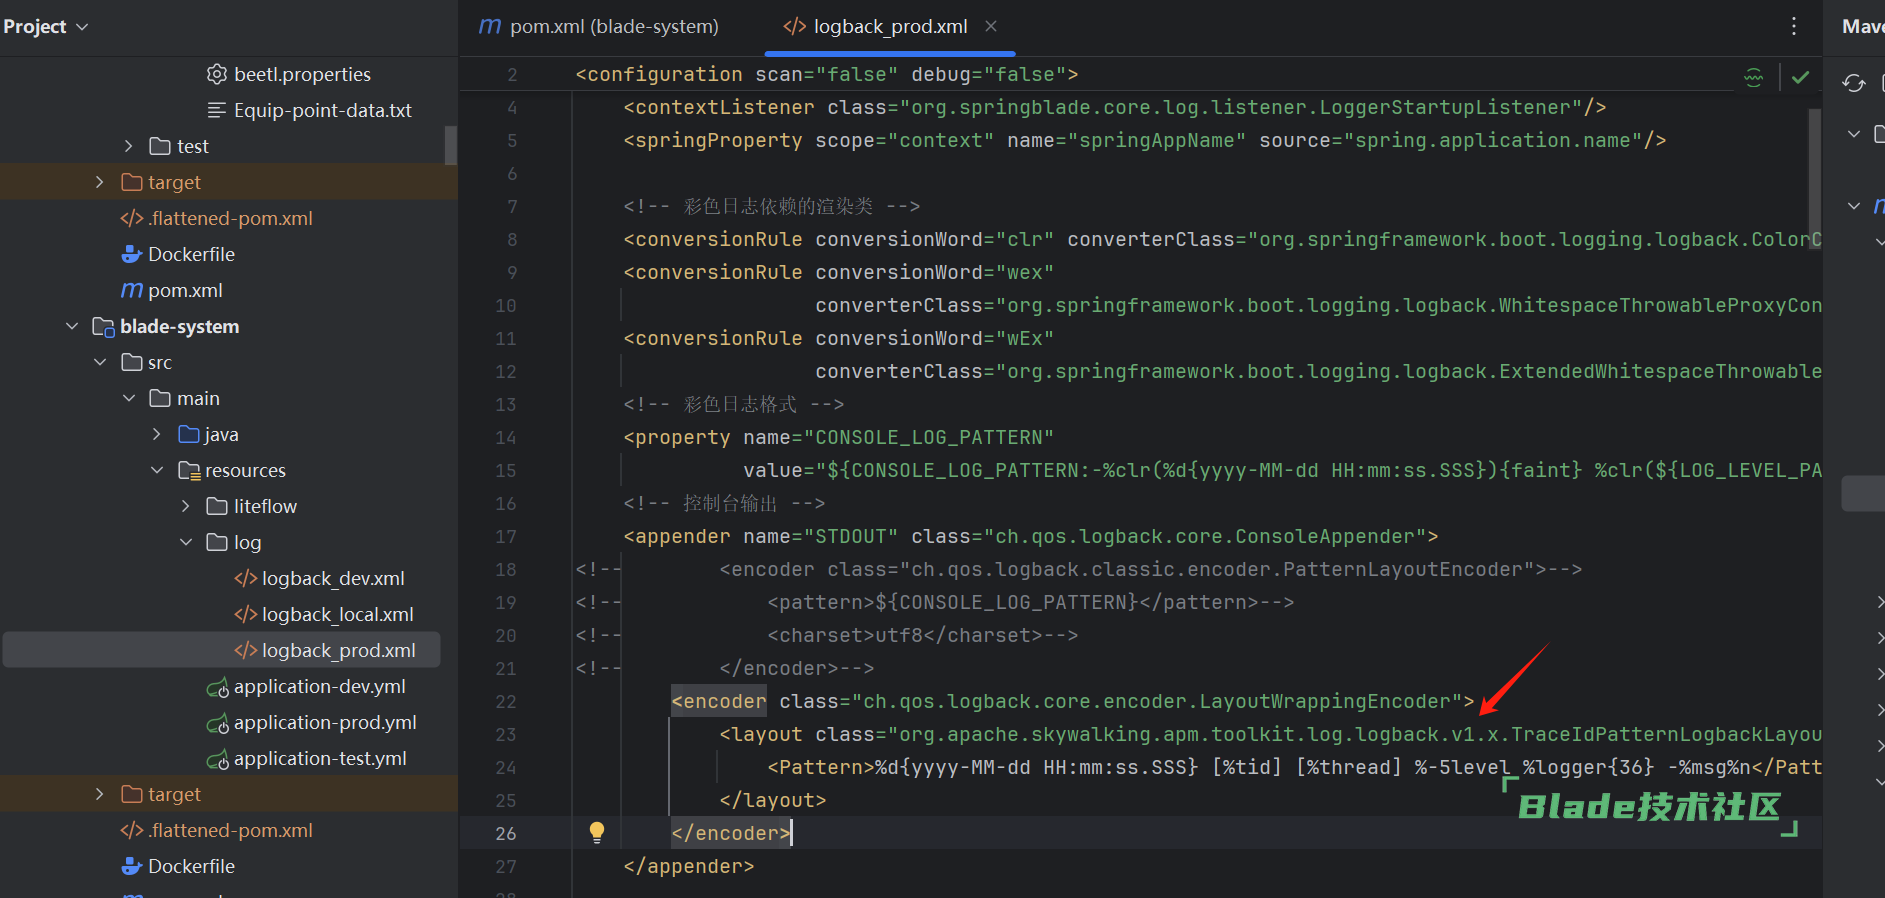Open logback_dev.xml in project tree
This screenshot has width=1885, height=898.
(333, 578)
